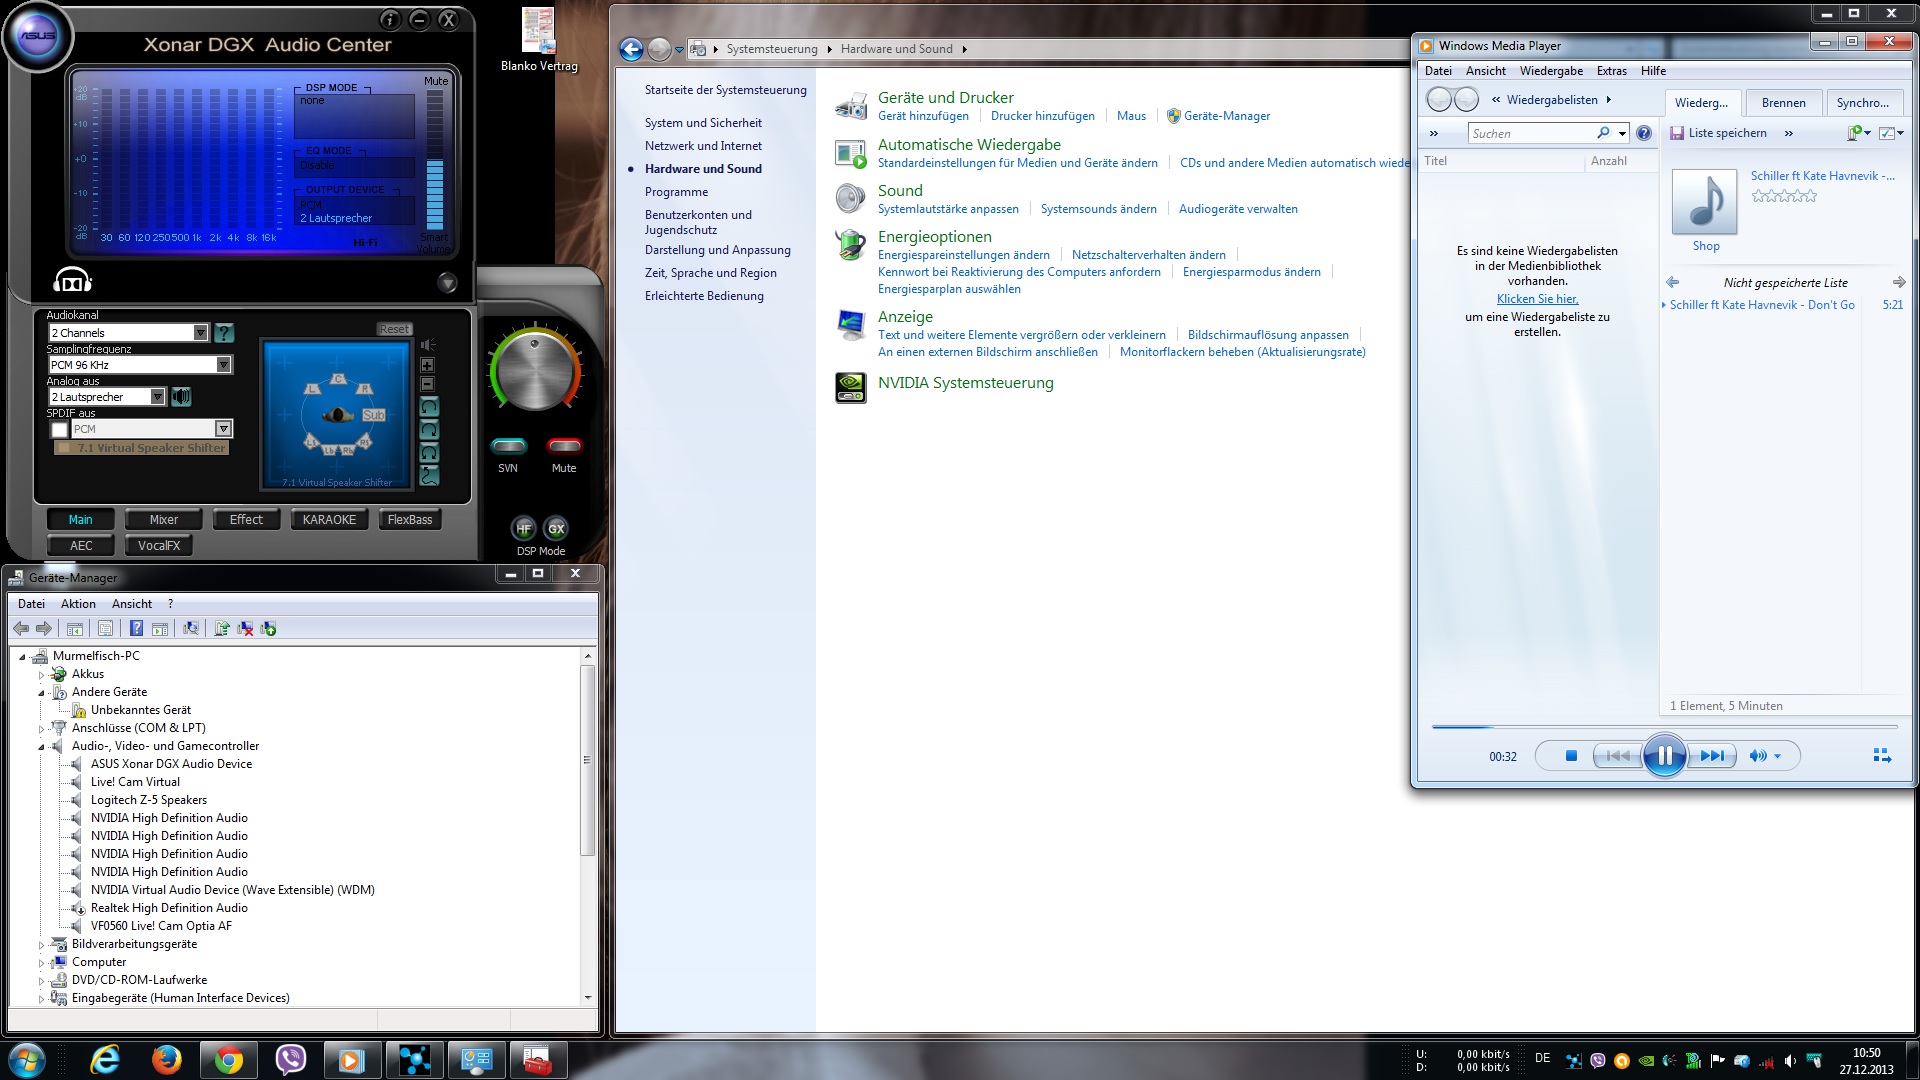Pause playback in Windows Media Player
Viewport: 1920px width, 1080px height.
pos(1664,756)
